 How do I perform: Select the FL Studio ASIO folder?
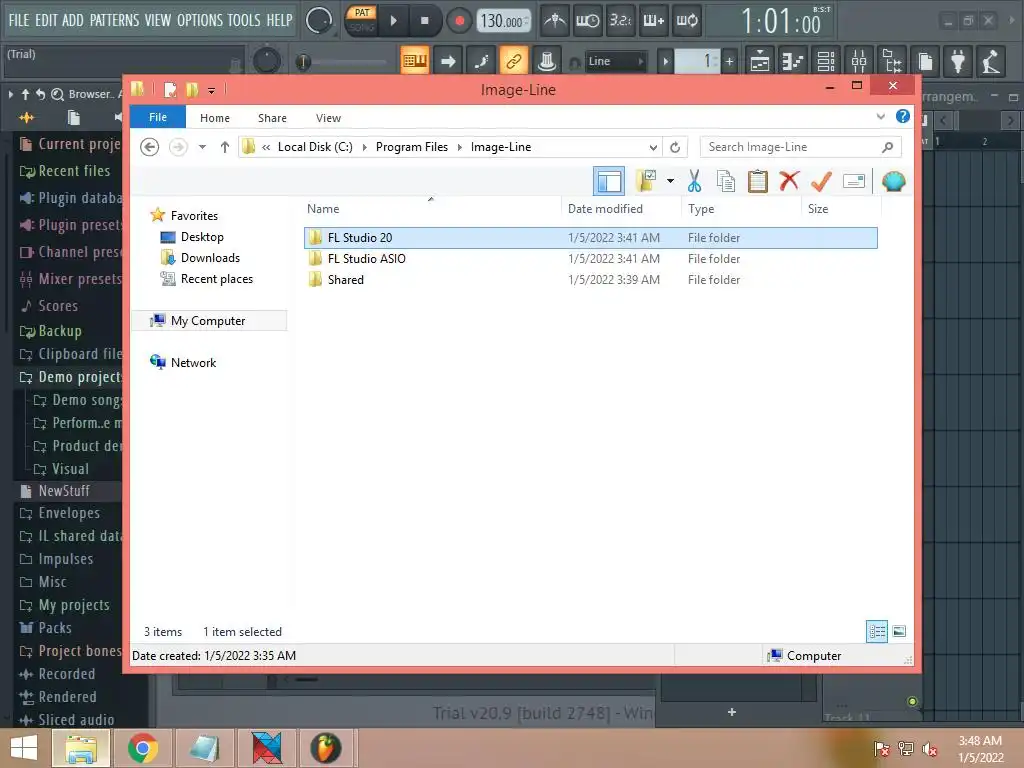590,259
